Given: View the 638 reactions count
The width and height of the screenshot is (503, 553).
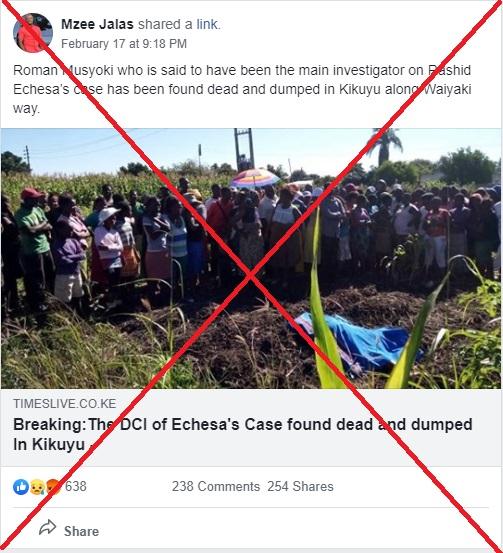Looking at the screenshot, I should pyautogui.click(x=75, y=486).
